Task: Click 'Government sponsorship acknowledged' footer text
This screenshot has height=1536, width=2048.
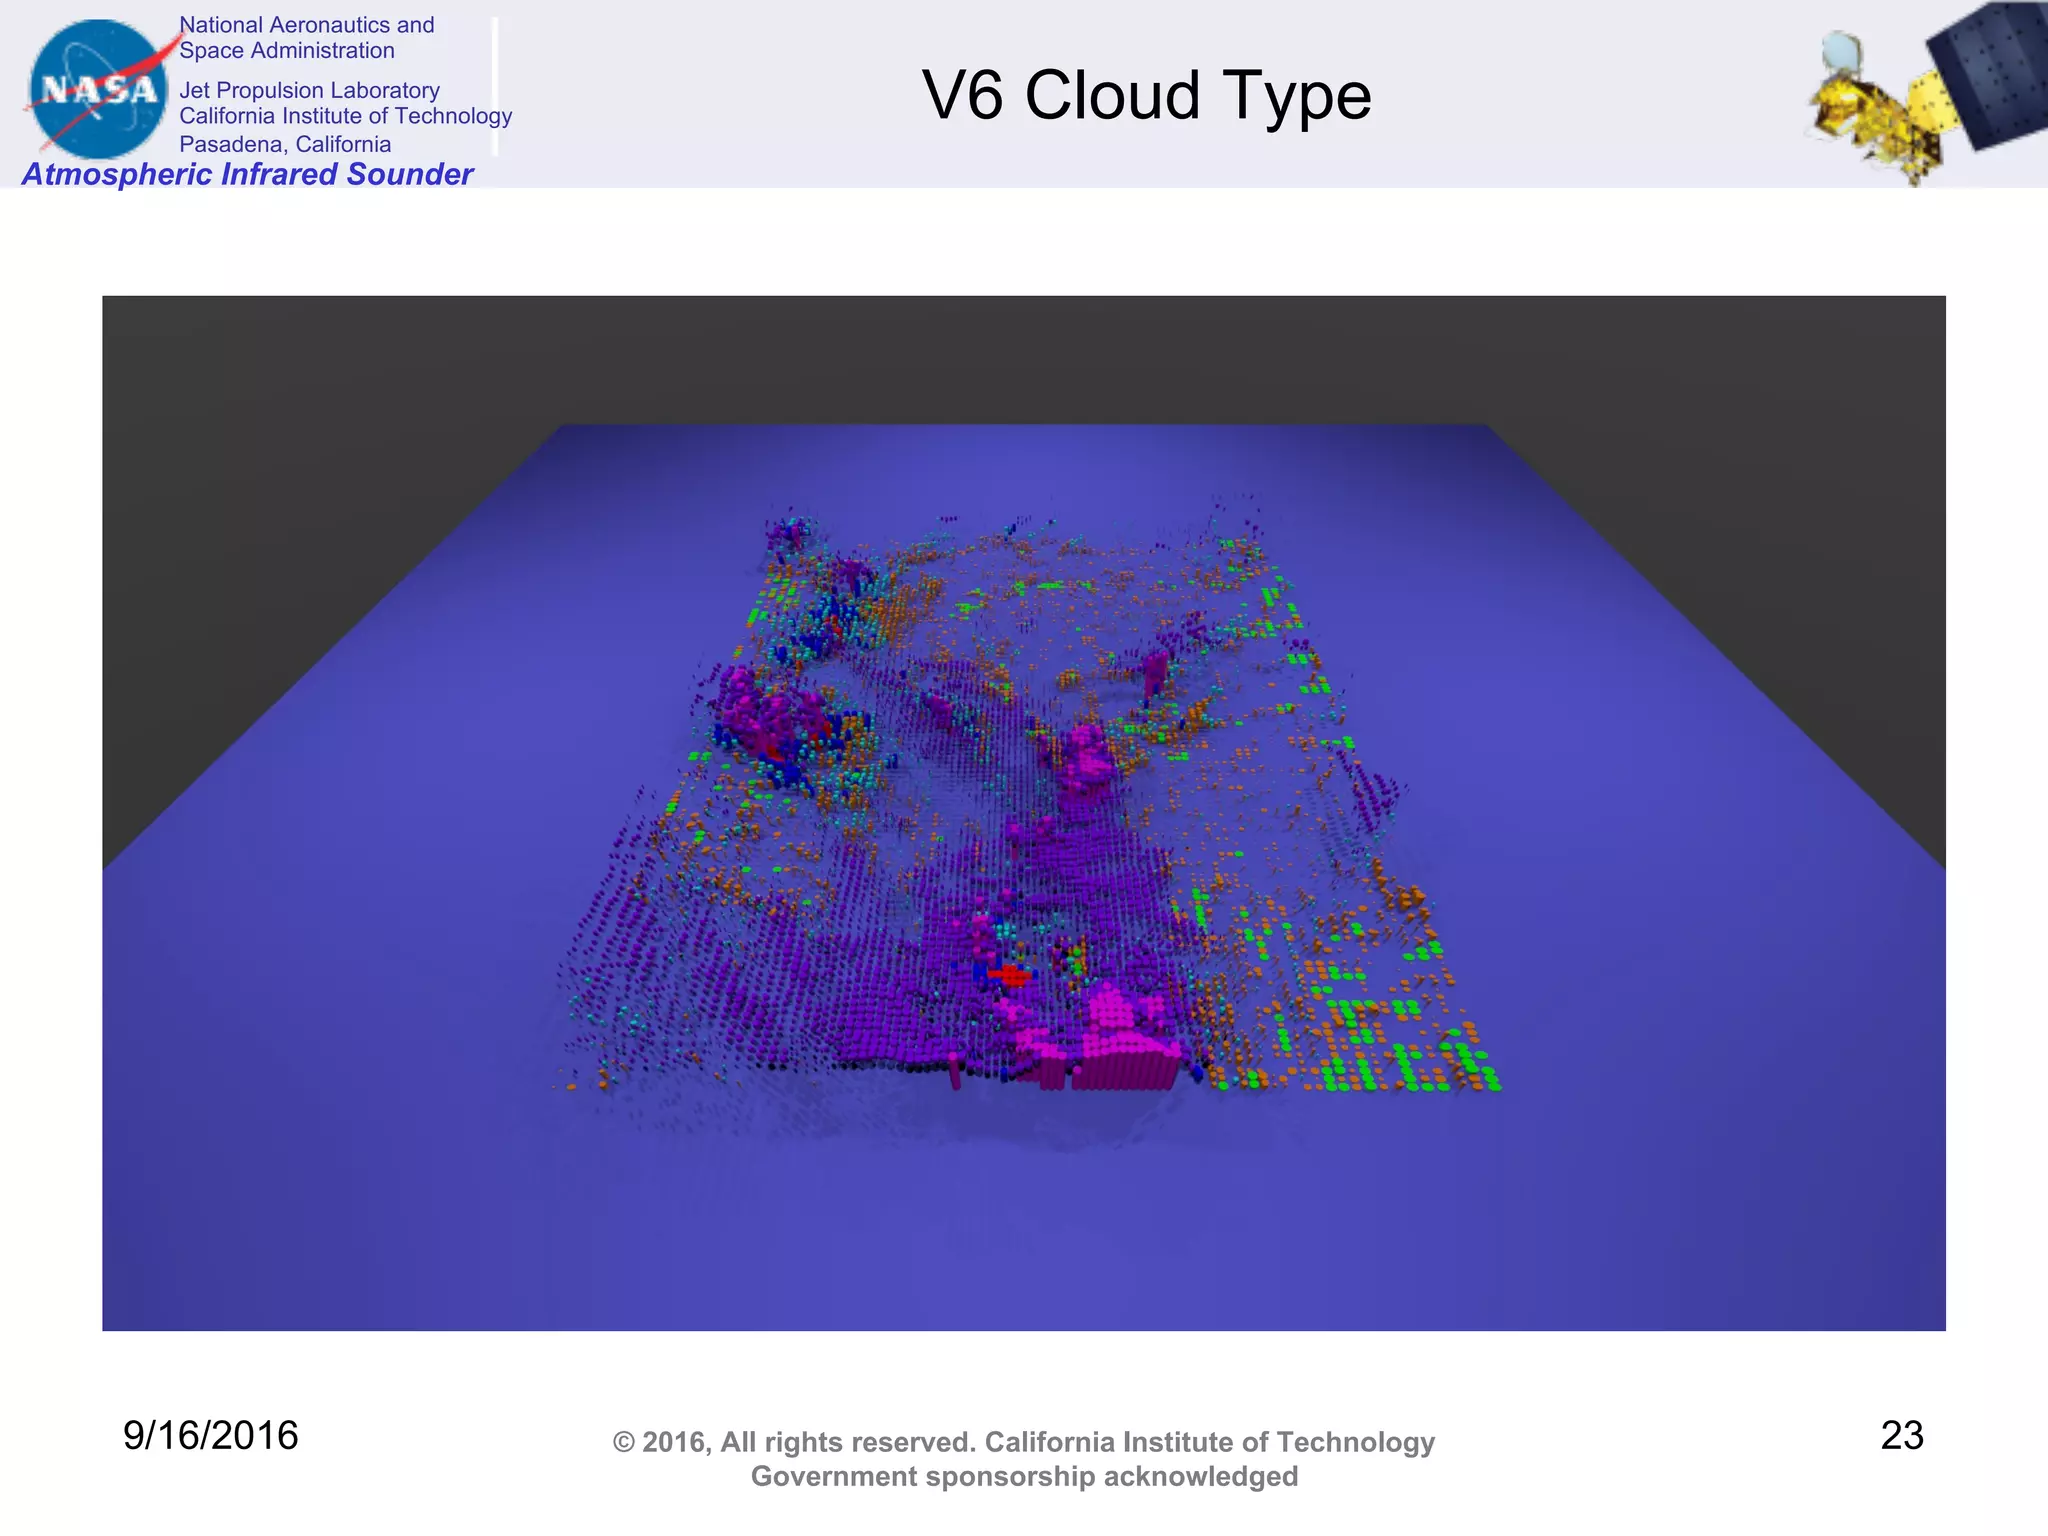Action: 1023,1476
